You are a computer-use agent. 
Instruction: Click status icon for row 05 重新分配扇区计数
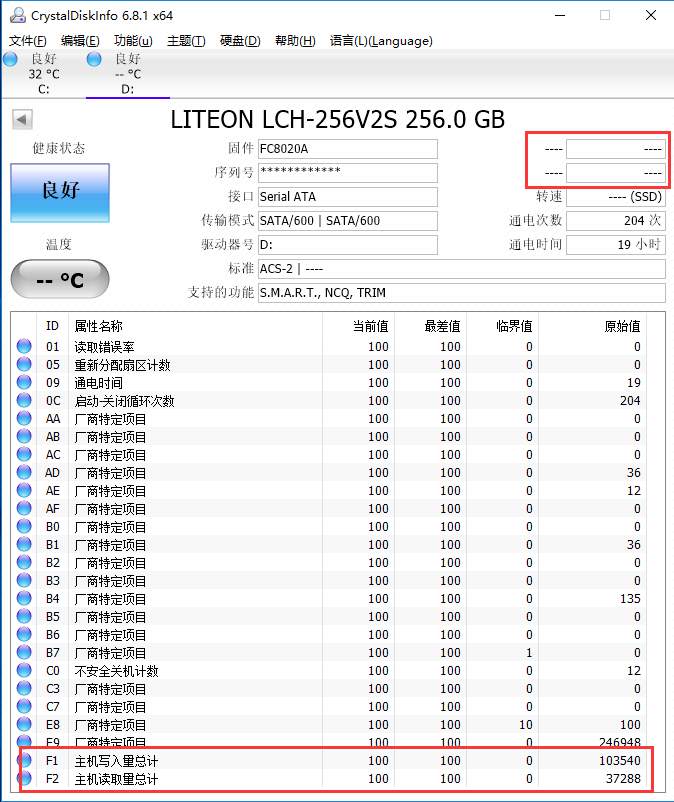coord(24,364)
